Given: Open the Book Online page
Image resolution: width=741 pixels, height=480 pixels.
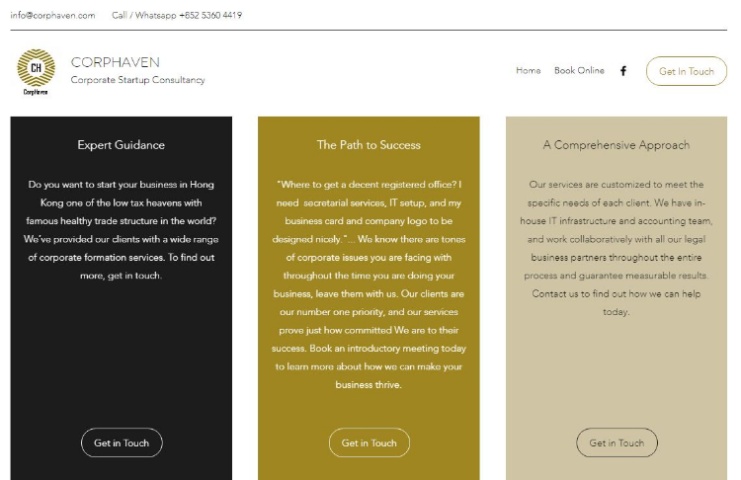Looking at the screenshot, I should point(579,70).
